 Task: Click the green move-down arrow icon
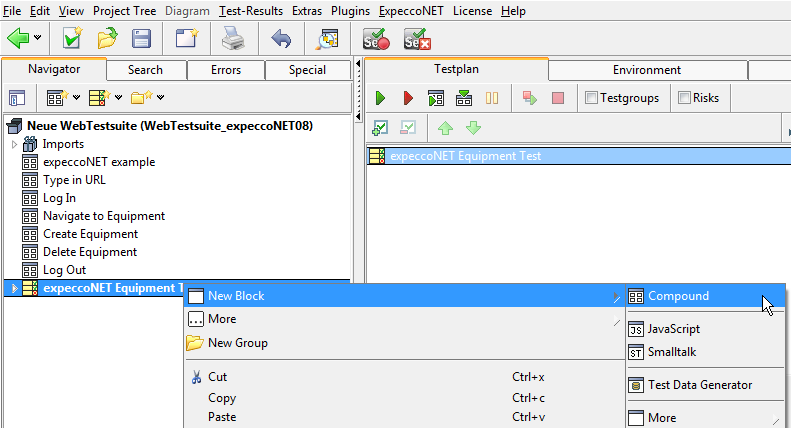[x=473, y=128]
